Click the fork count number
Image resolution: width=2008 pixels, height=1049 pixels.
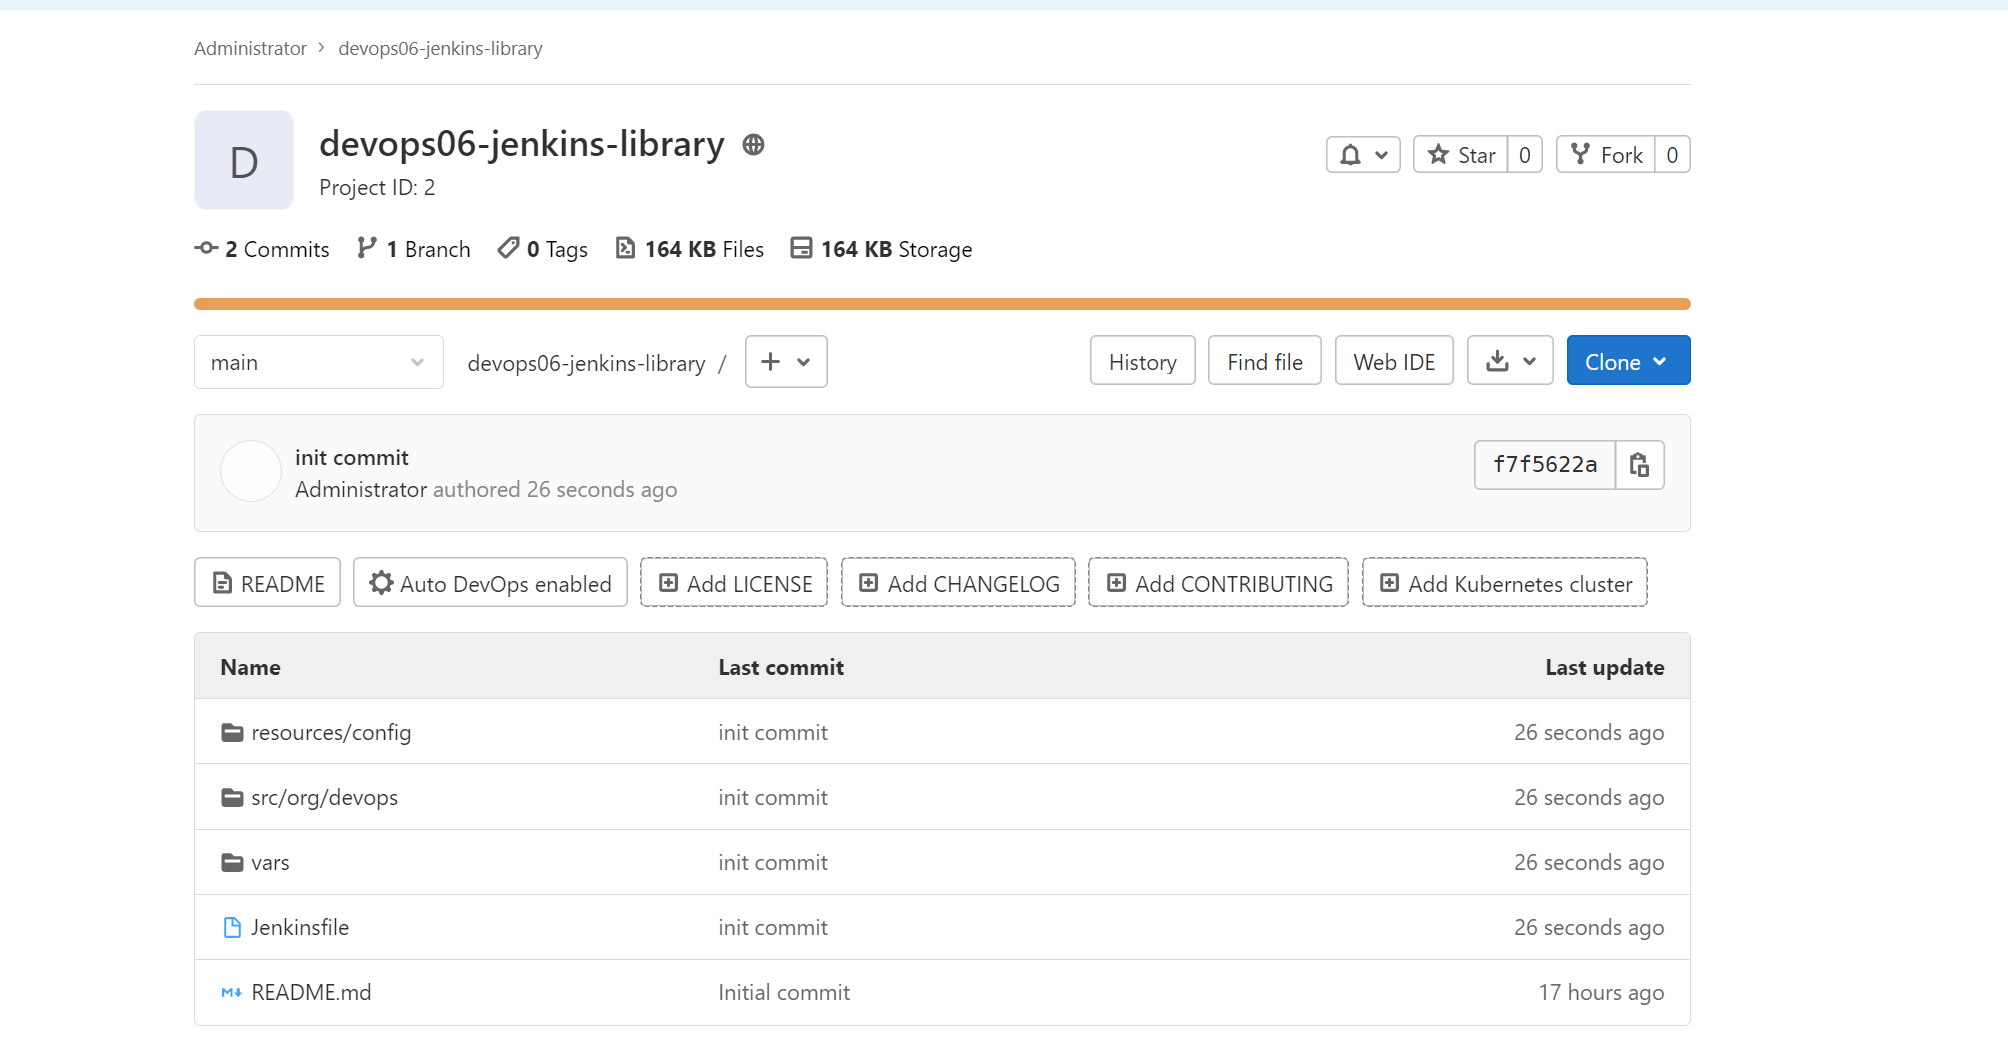(x=1672, y=155)
